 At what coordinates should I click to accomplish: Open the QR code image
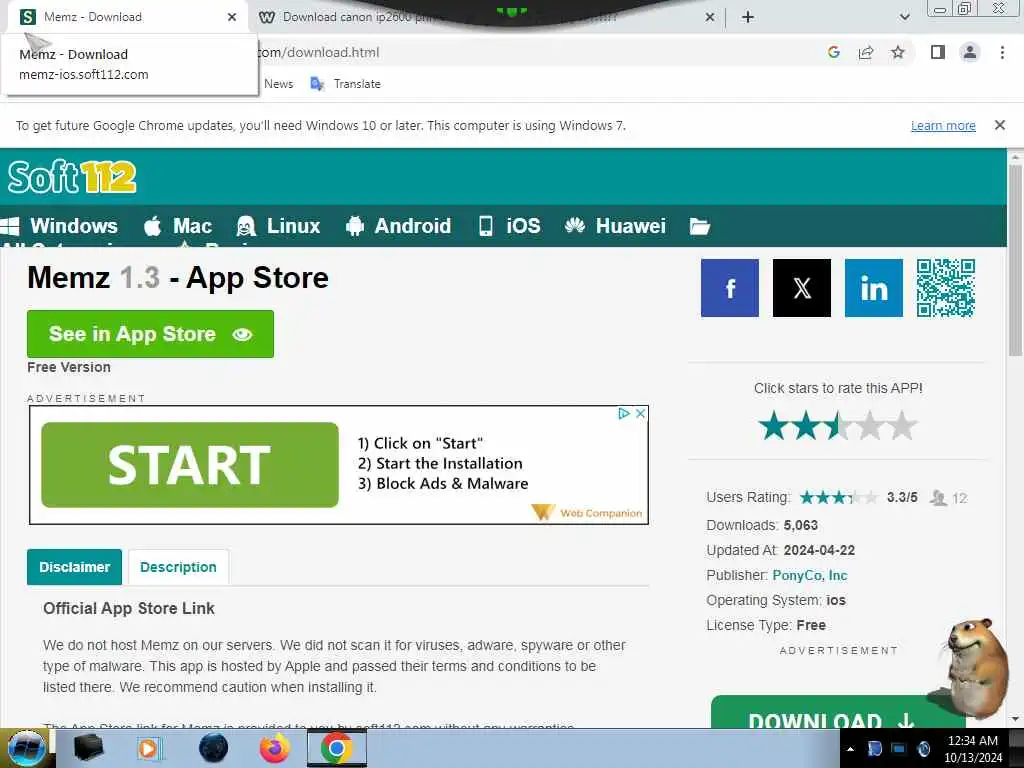coord(945,288)
